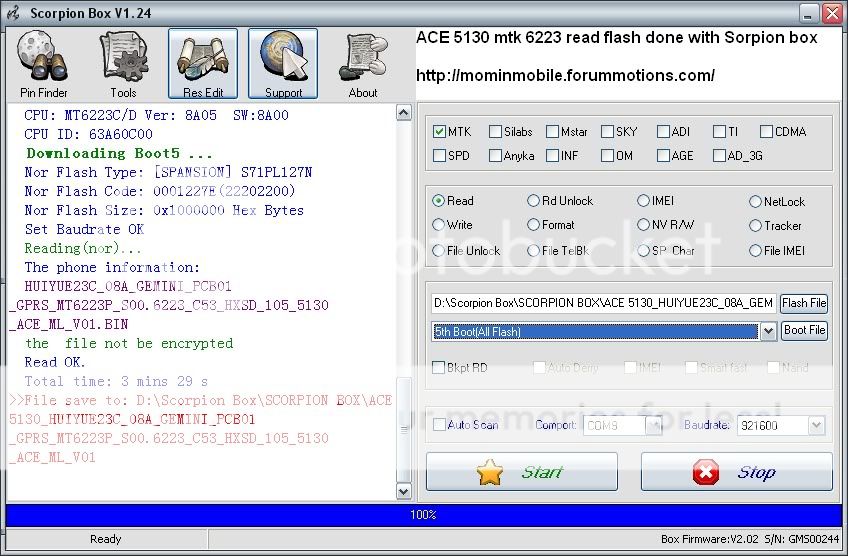The image size is (848, 556).
Task: Click the Start button with star
Action: coord(522,472)
